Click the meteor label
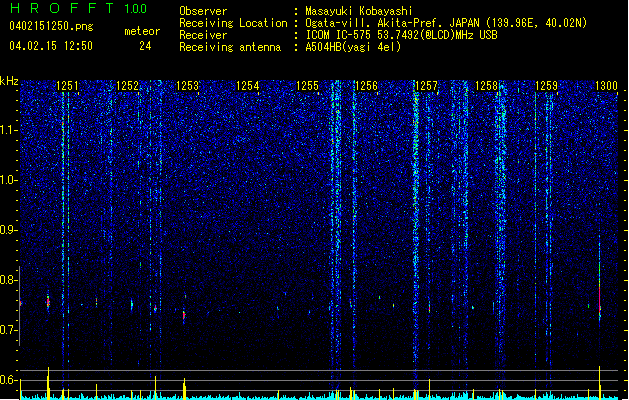The width and height of the screenshot is (629, 400). click(x=142, y=31)
